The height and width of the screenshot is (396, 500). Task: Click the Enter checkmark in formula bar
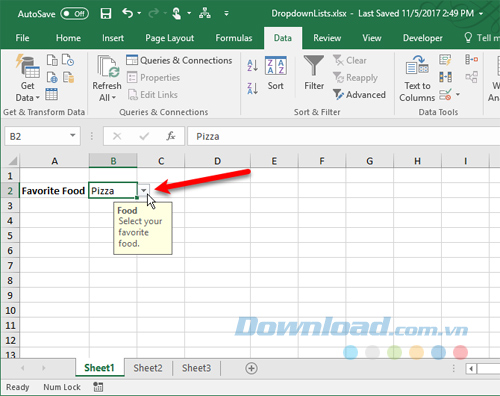pyautogui.click(x=144, y=136)
